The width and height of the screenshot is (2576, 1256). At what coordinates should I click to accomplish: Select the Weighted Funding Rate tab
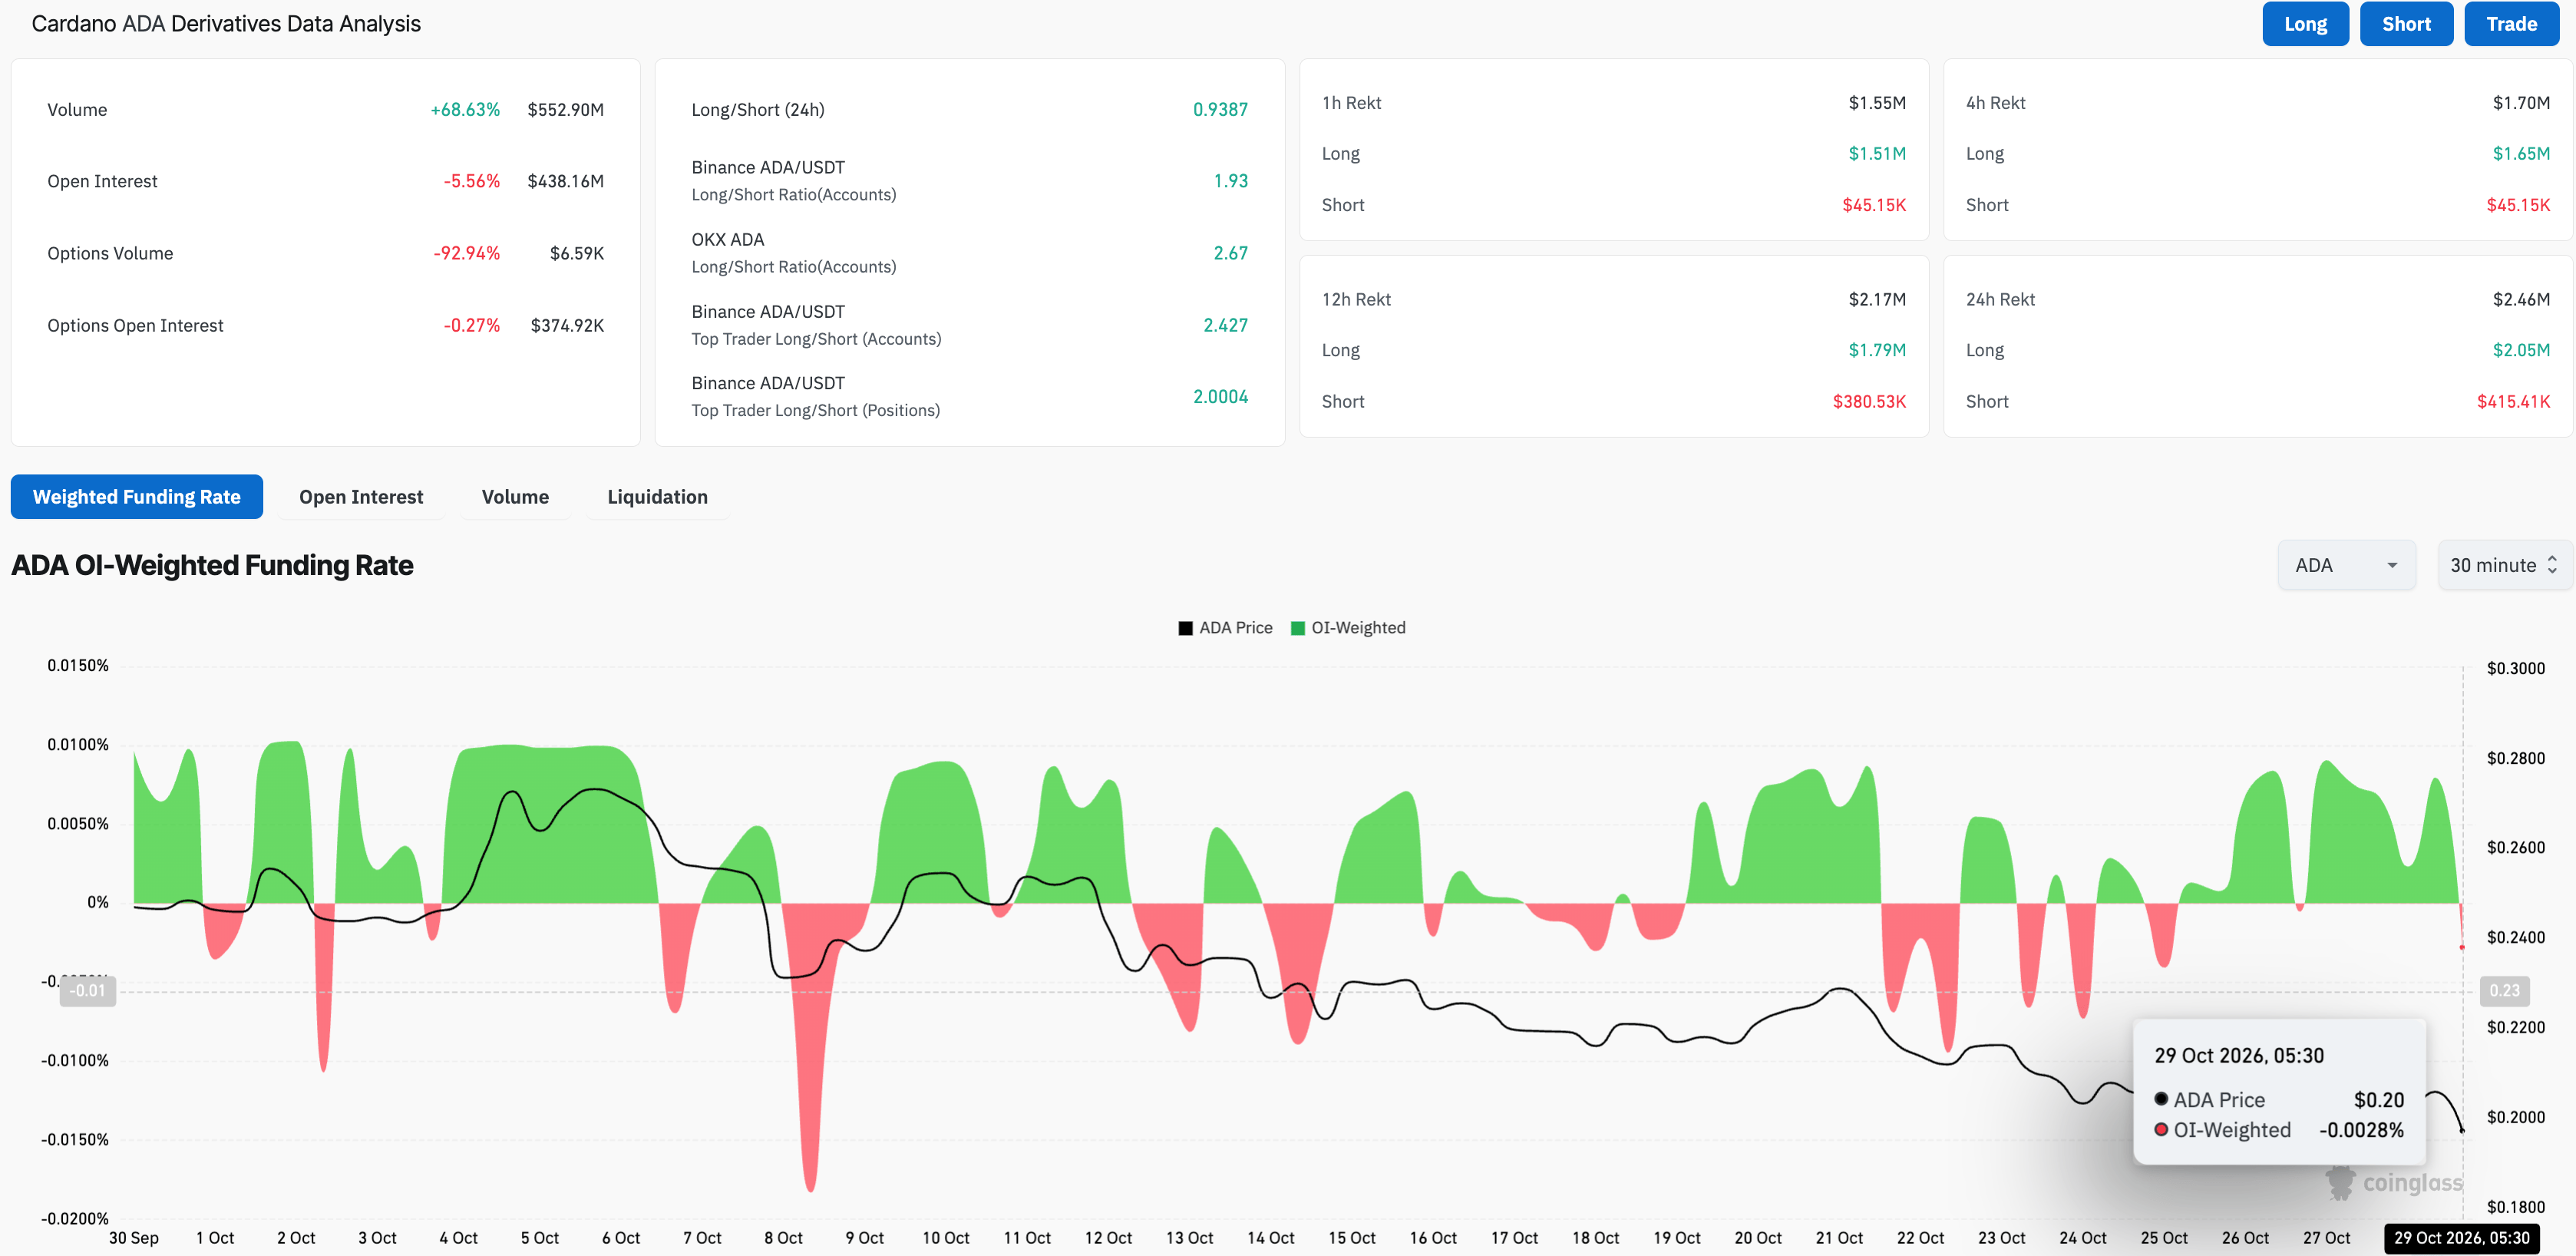tap(137, 497)
